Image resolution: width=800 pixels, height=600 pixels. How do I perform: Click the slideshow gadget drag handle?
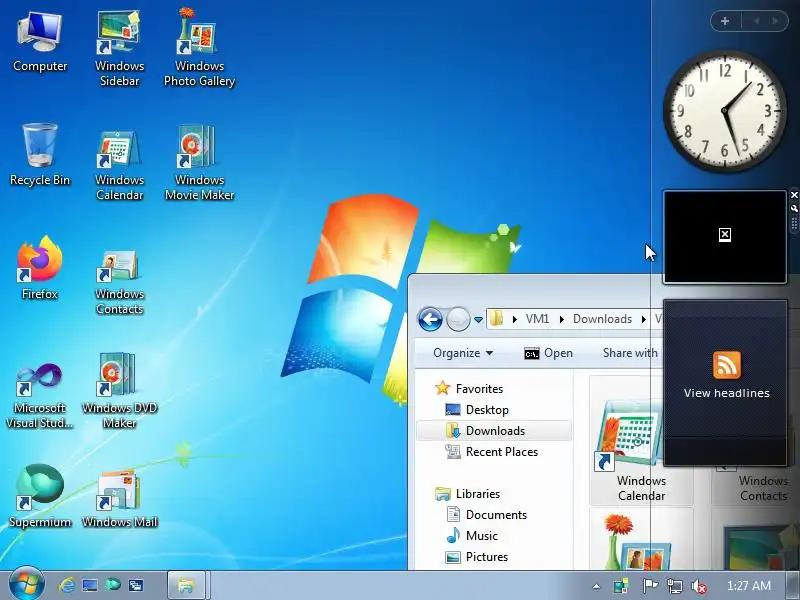coord(794,223)
